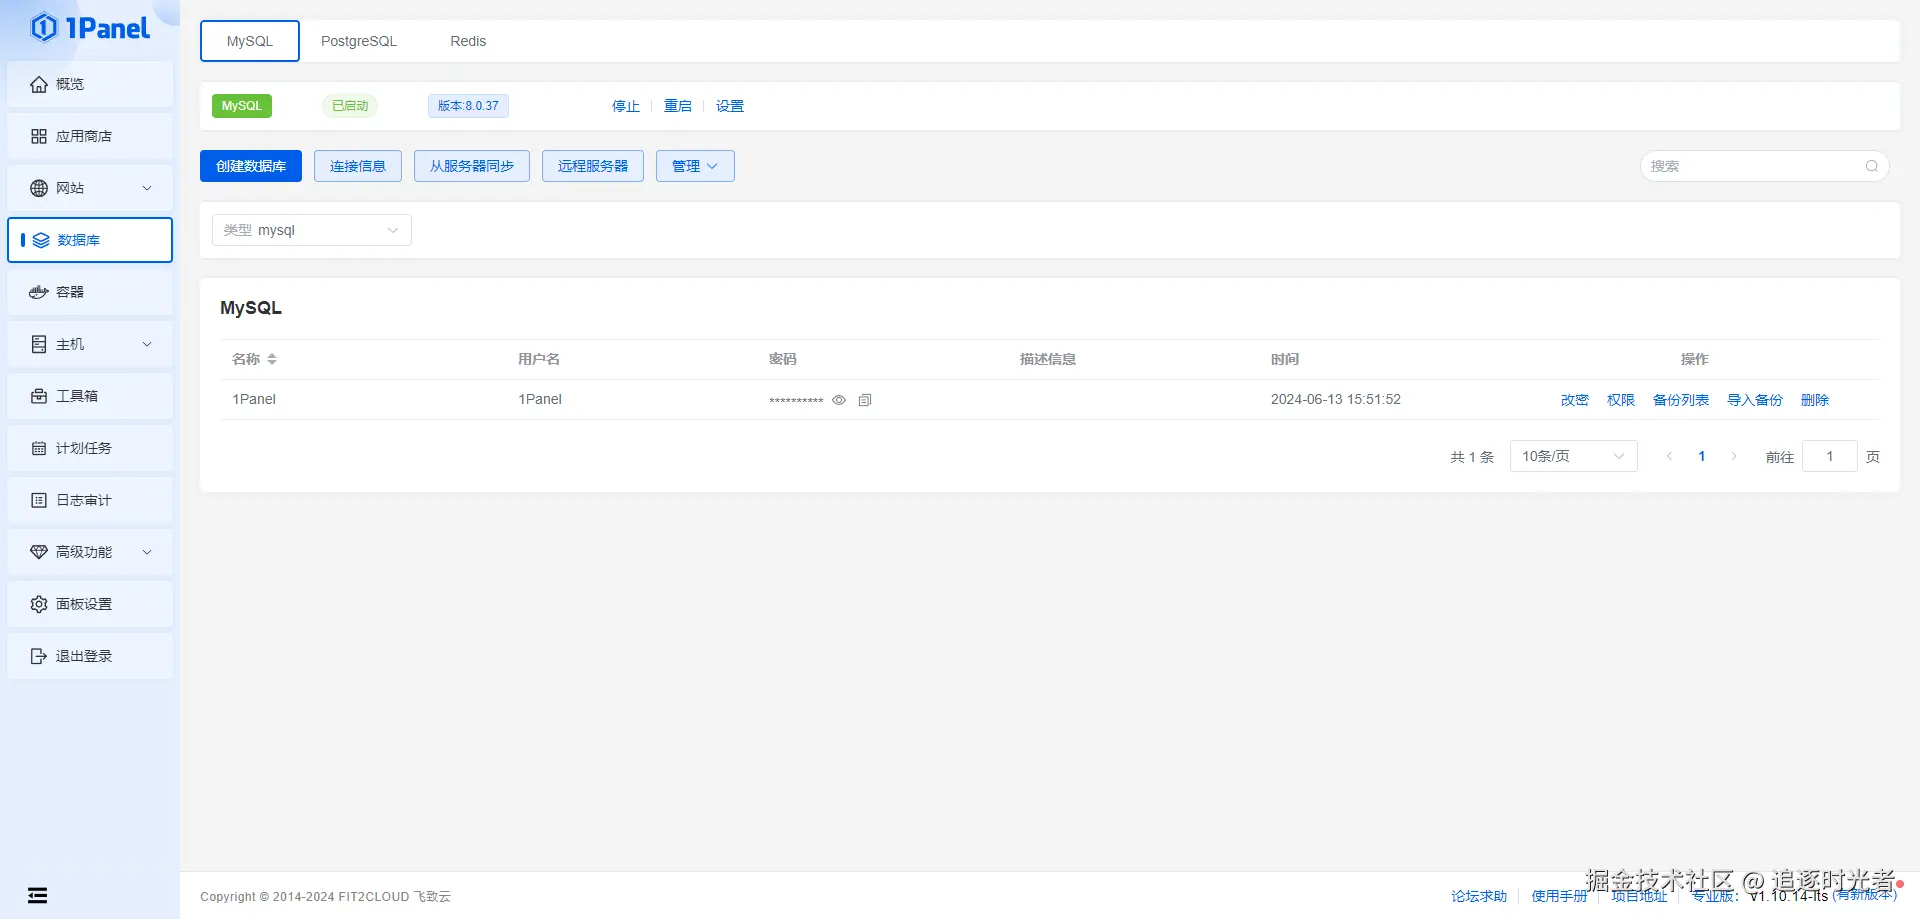Click 退出登录 in the sidebar
1920x919 pixels.
click(x=90, y=656)
